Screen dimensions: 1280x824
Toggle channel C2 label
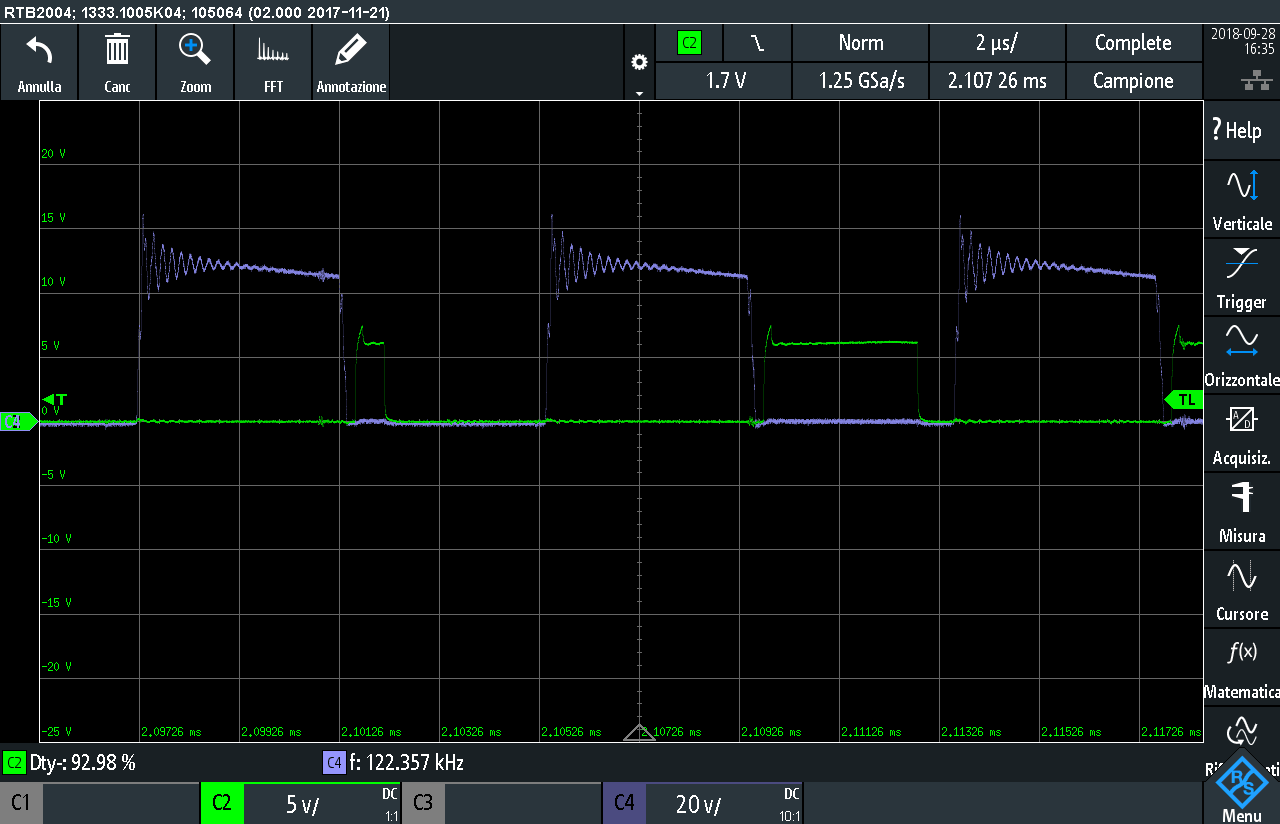coord(222,803)
